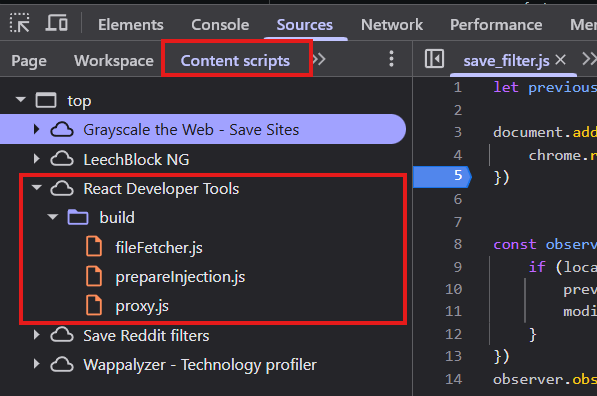Screen dimensions: 597x396
Task: Switch to the Console tab
Action: pos(220,25)
